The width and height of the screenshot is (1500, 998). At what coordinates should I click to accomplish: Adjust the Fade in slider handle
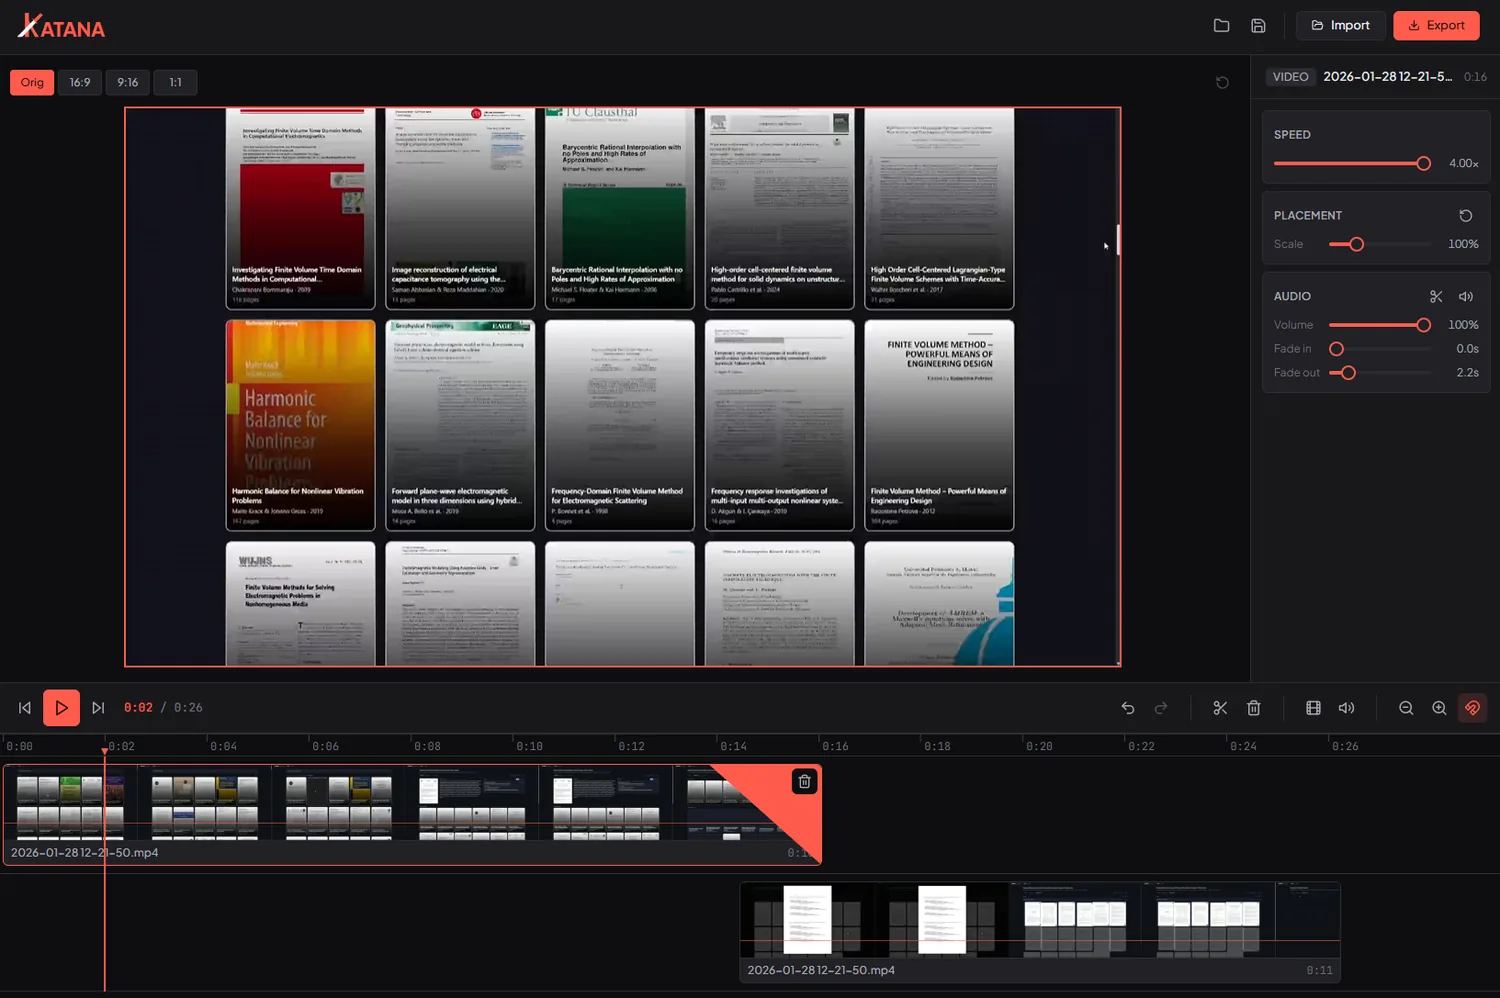pyautogui.click(x=1336, y=349)
